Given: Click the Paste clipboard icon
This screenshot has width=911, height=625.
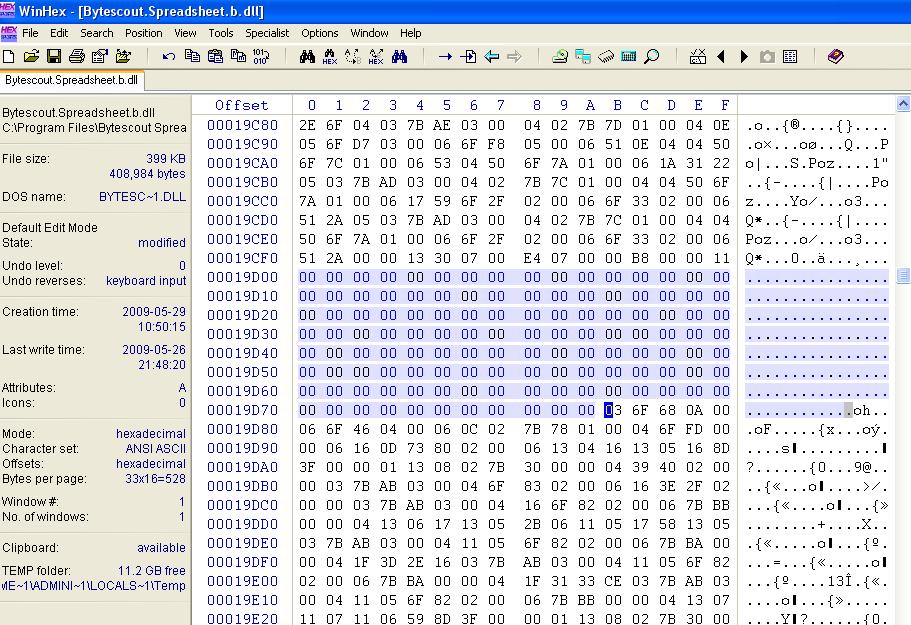Looking at the screenshot, I should pos(216,56).
